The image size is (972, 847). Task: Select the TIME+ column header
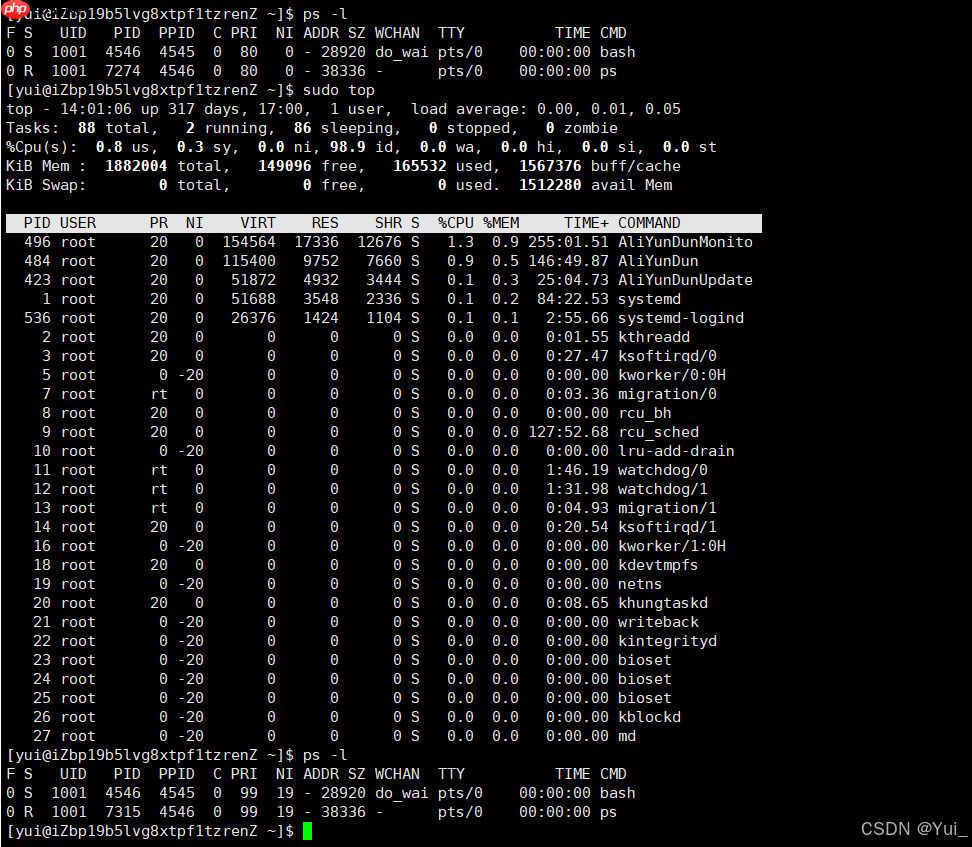click(586, 223)
